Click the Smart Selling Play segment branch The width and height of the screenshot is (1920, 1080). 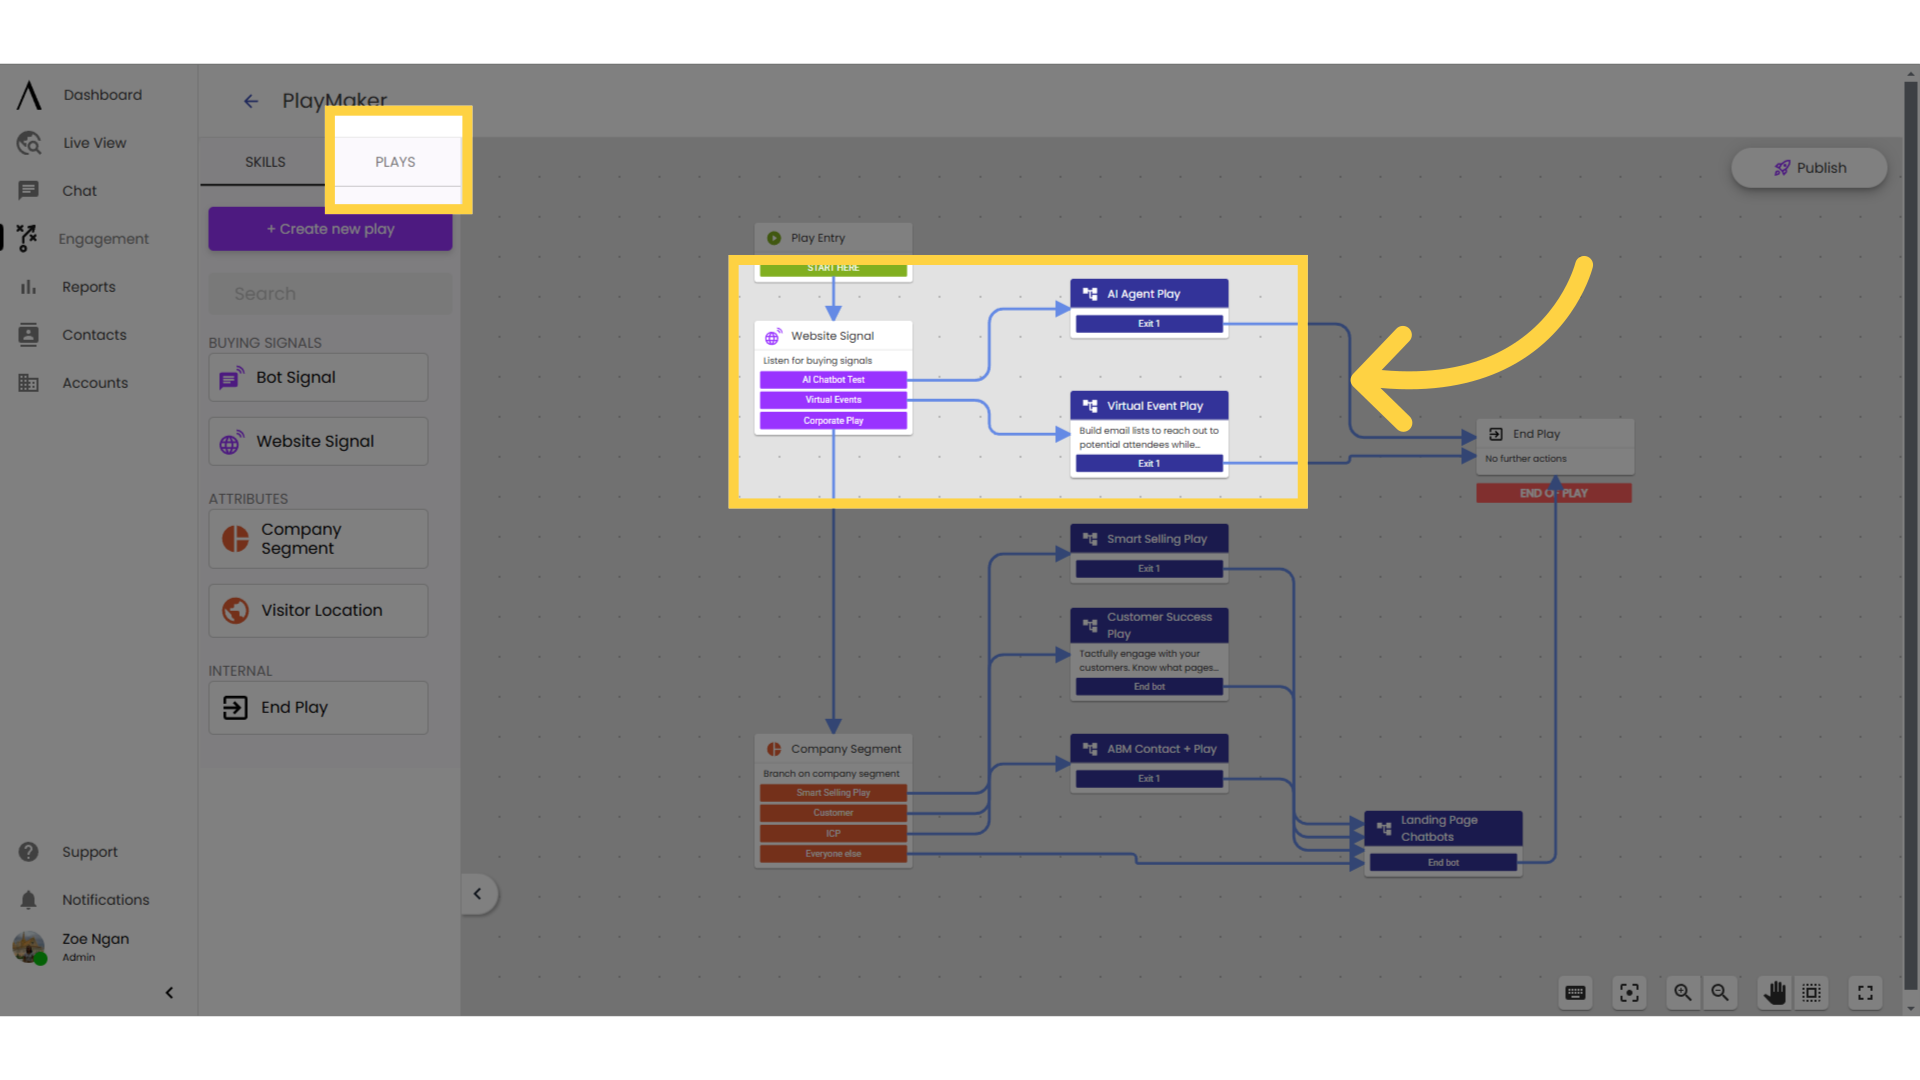(x=833, y=793)
